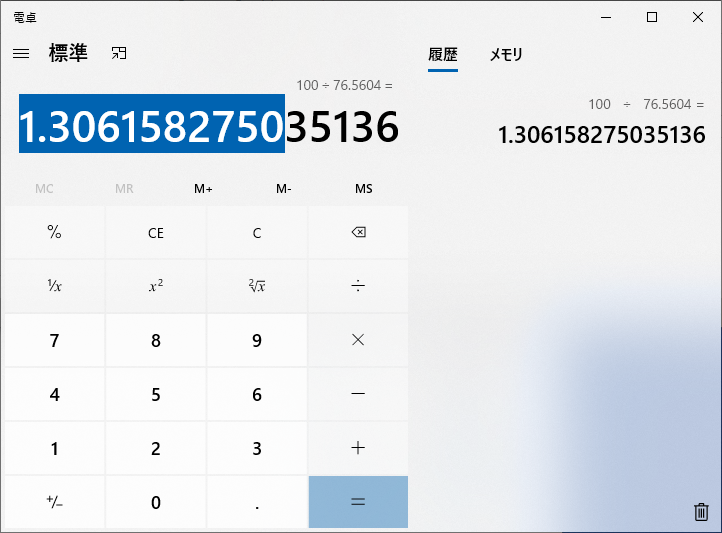Click the 標準 mode title
This screenshot has width=722, height=533.
coord(68,53)
